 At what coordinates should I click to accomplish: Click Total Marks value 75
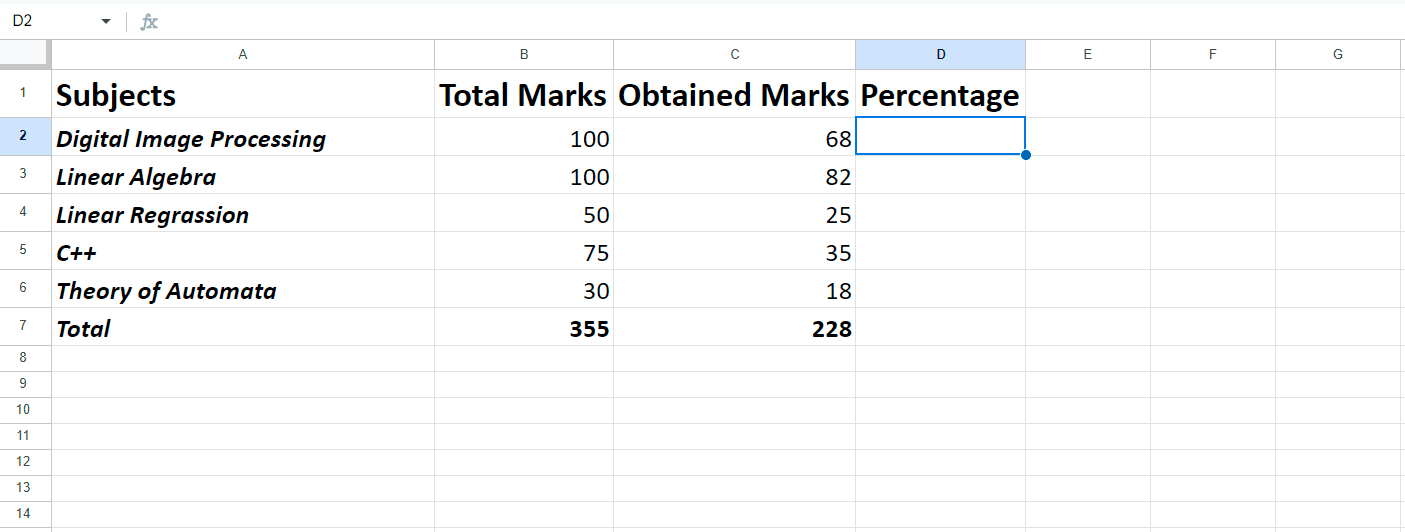pos(524,251)
